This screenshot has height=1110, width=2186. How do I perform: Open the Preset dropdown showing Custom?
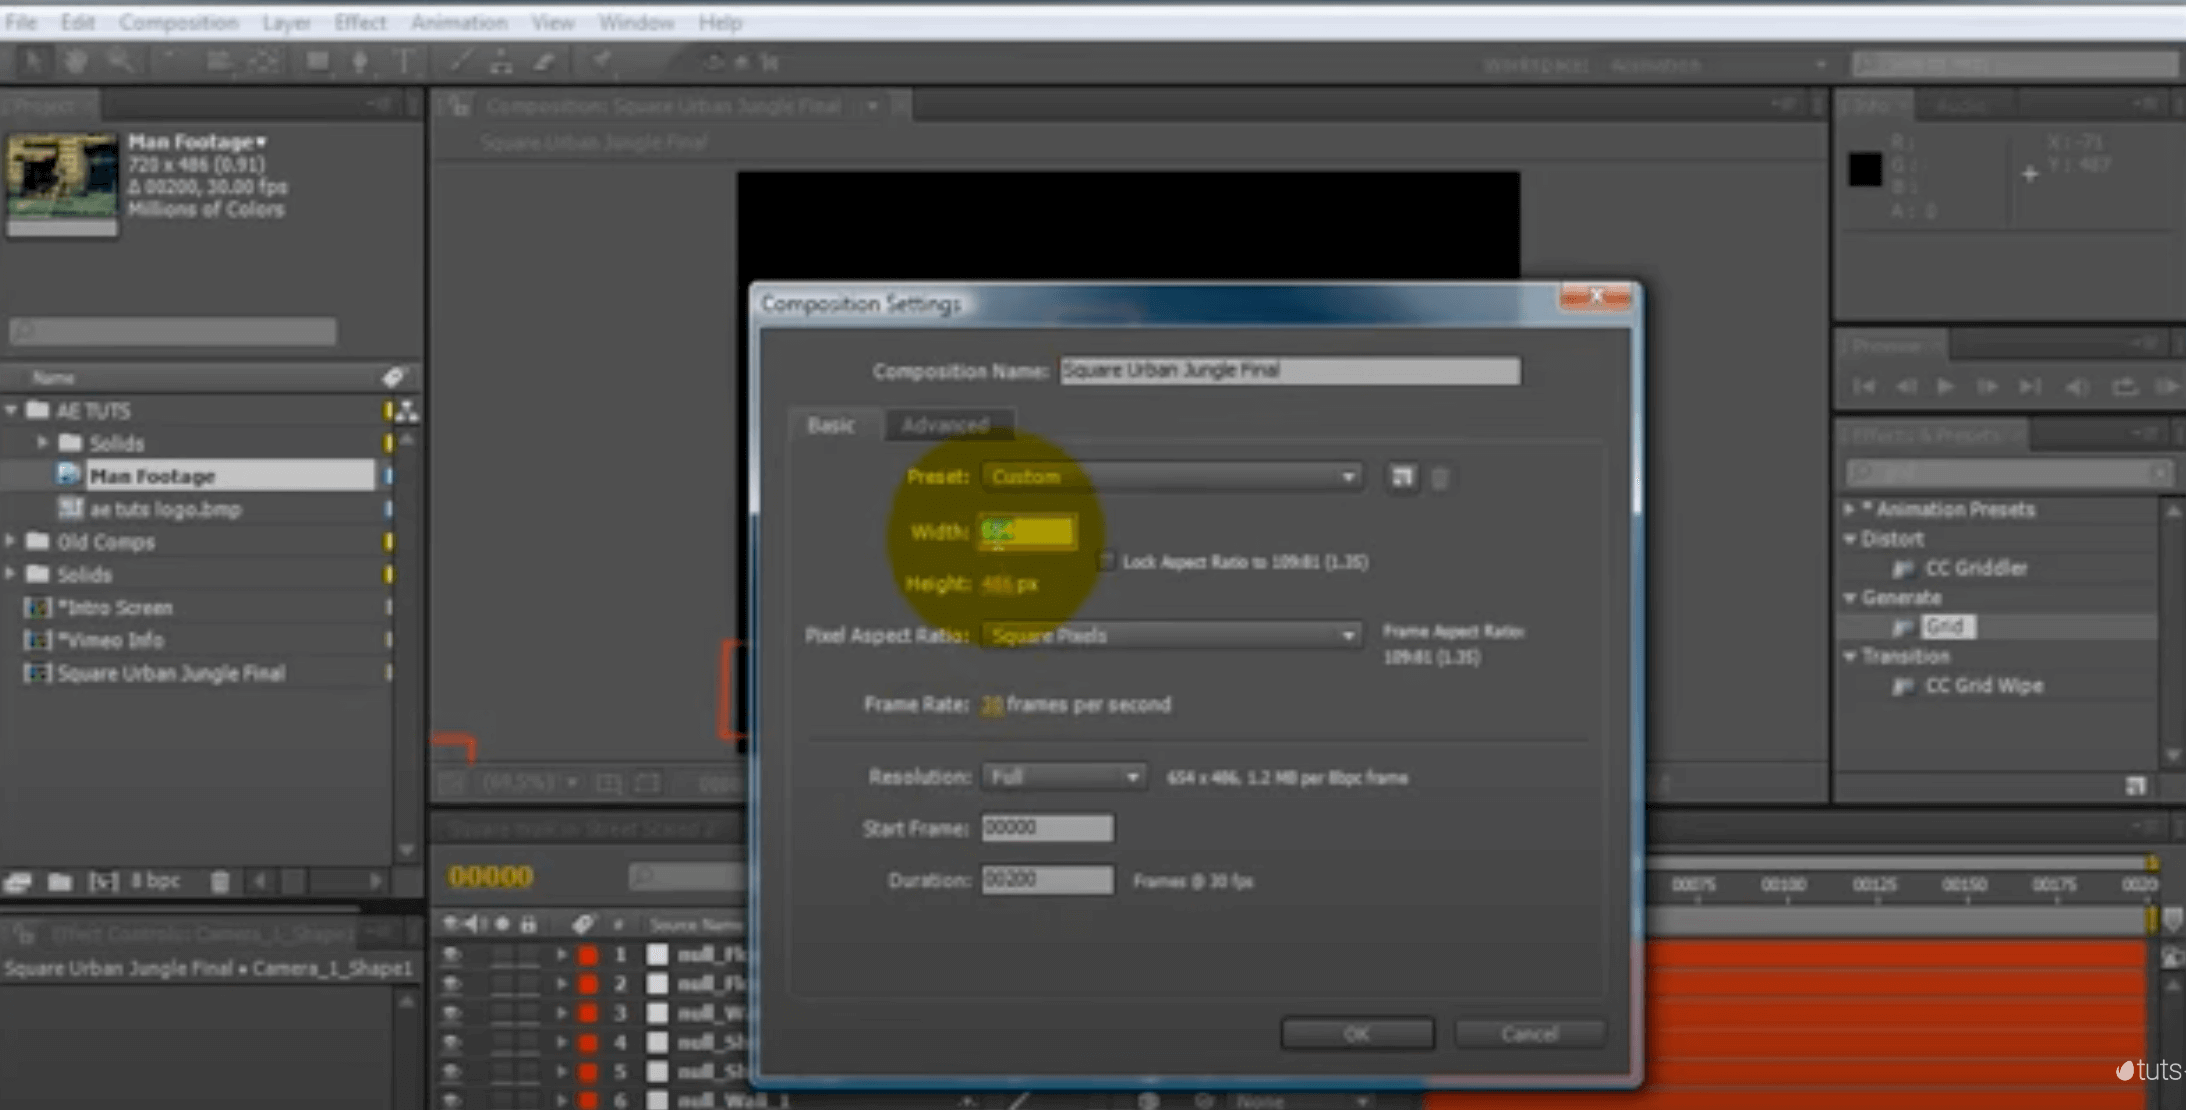coord(1170,477)
